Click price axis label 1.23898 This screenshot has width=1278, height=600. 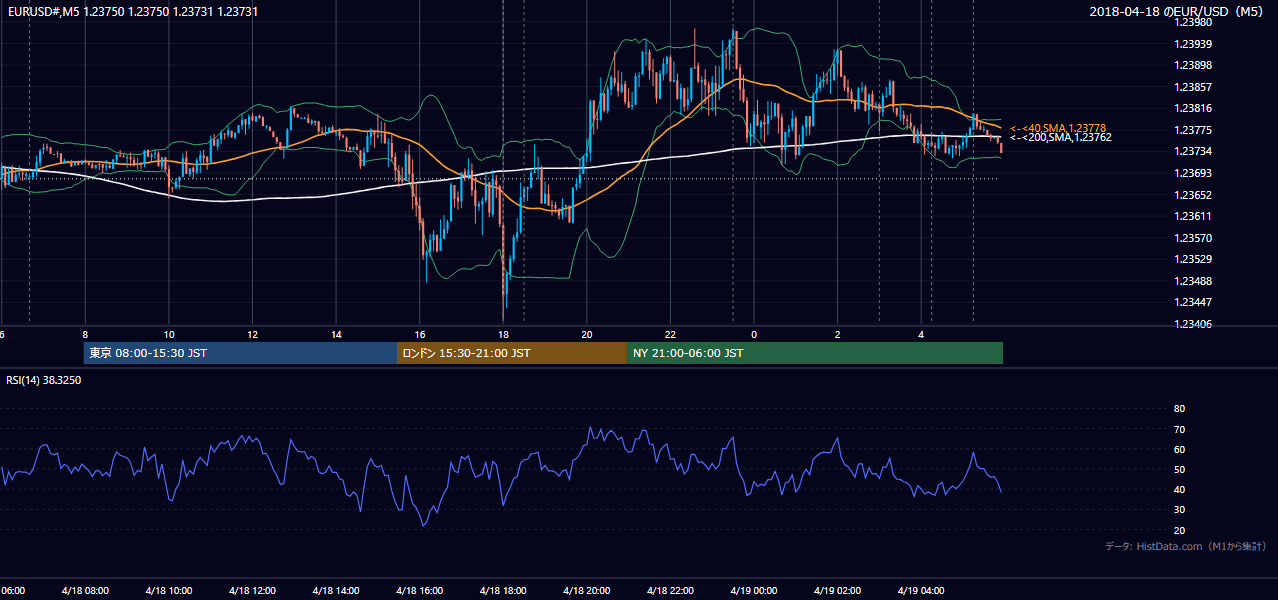(1192, 65)
